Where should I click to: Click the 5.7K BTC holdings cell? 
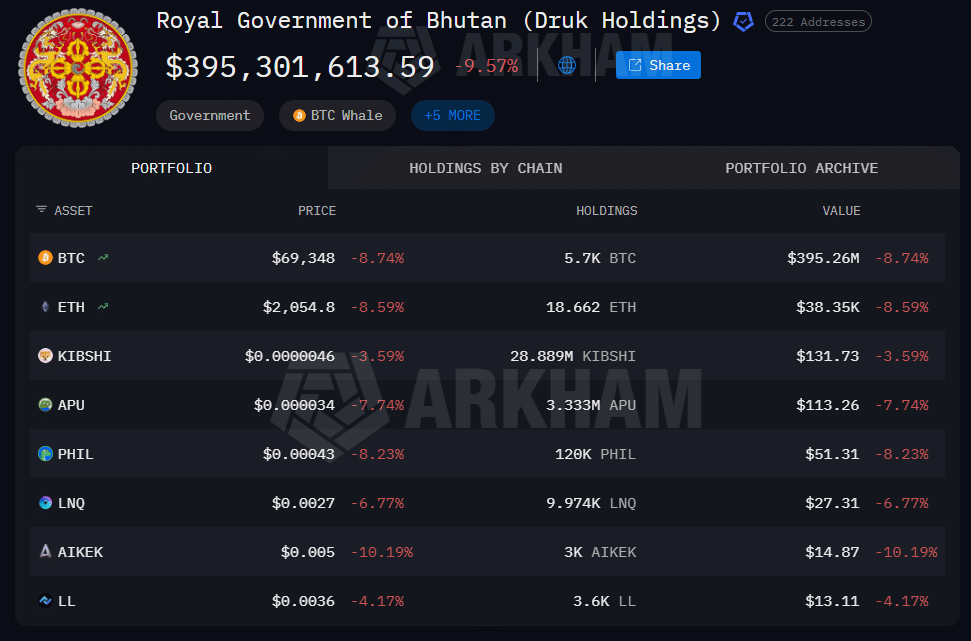coord(600,258)
